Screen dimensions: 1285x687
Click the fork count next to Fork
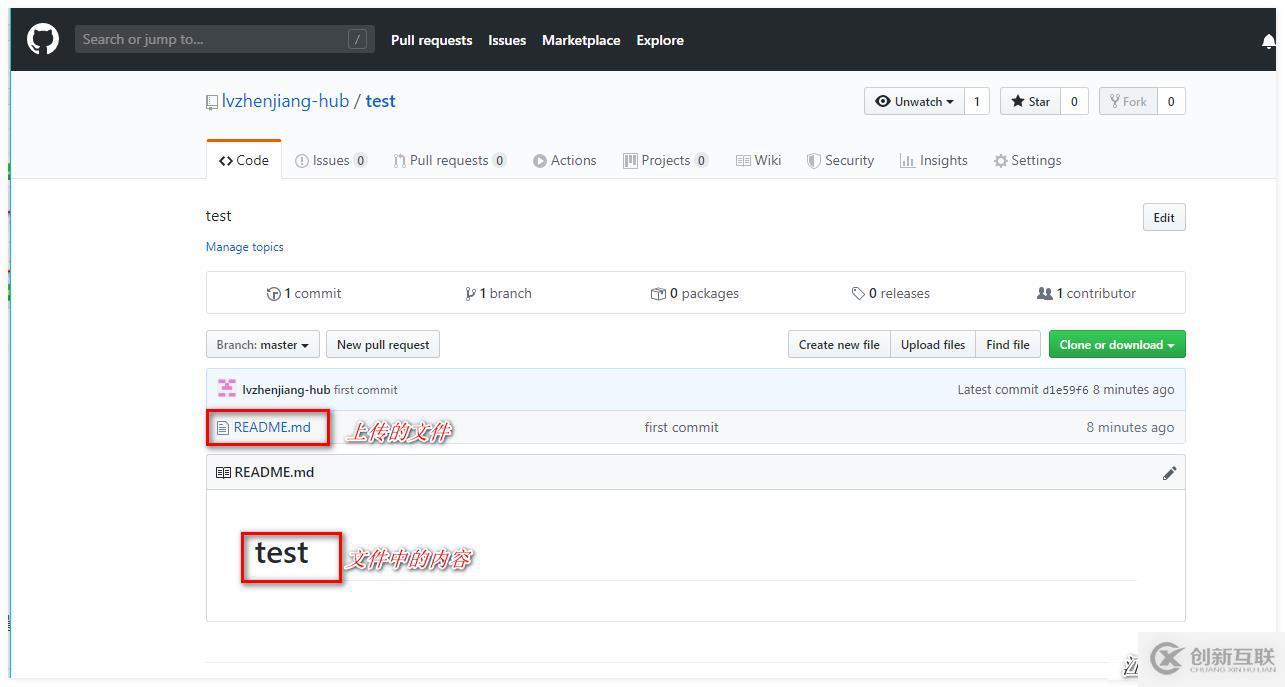[1171, 101]
